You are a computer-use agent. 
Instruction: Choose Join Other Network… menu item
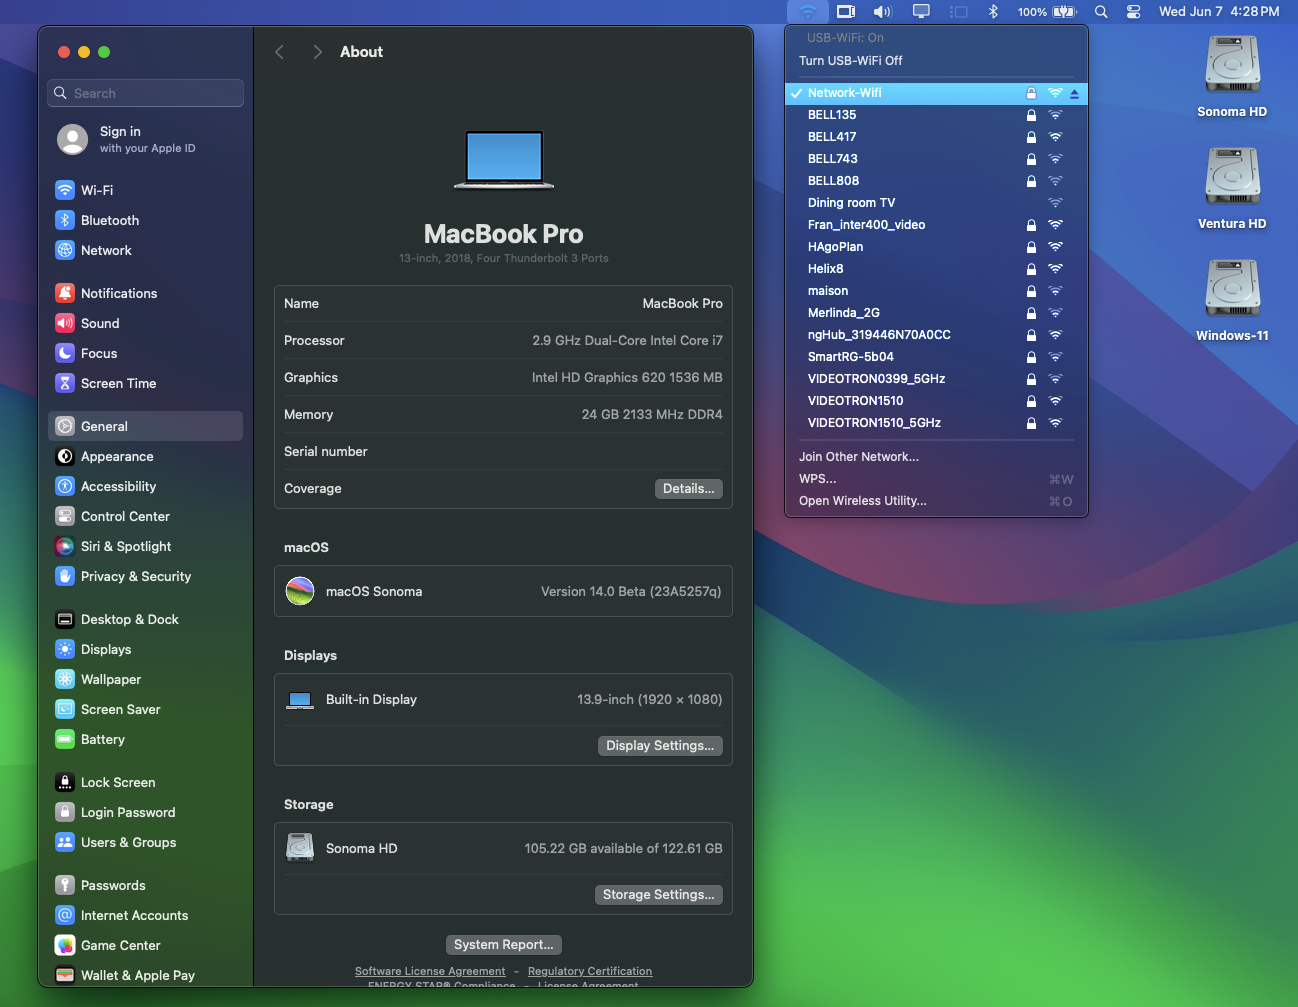(858, 457)
